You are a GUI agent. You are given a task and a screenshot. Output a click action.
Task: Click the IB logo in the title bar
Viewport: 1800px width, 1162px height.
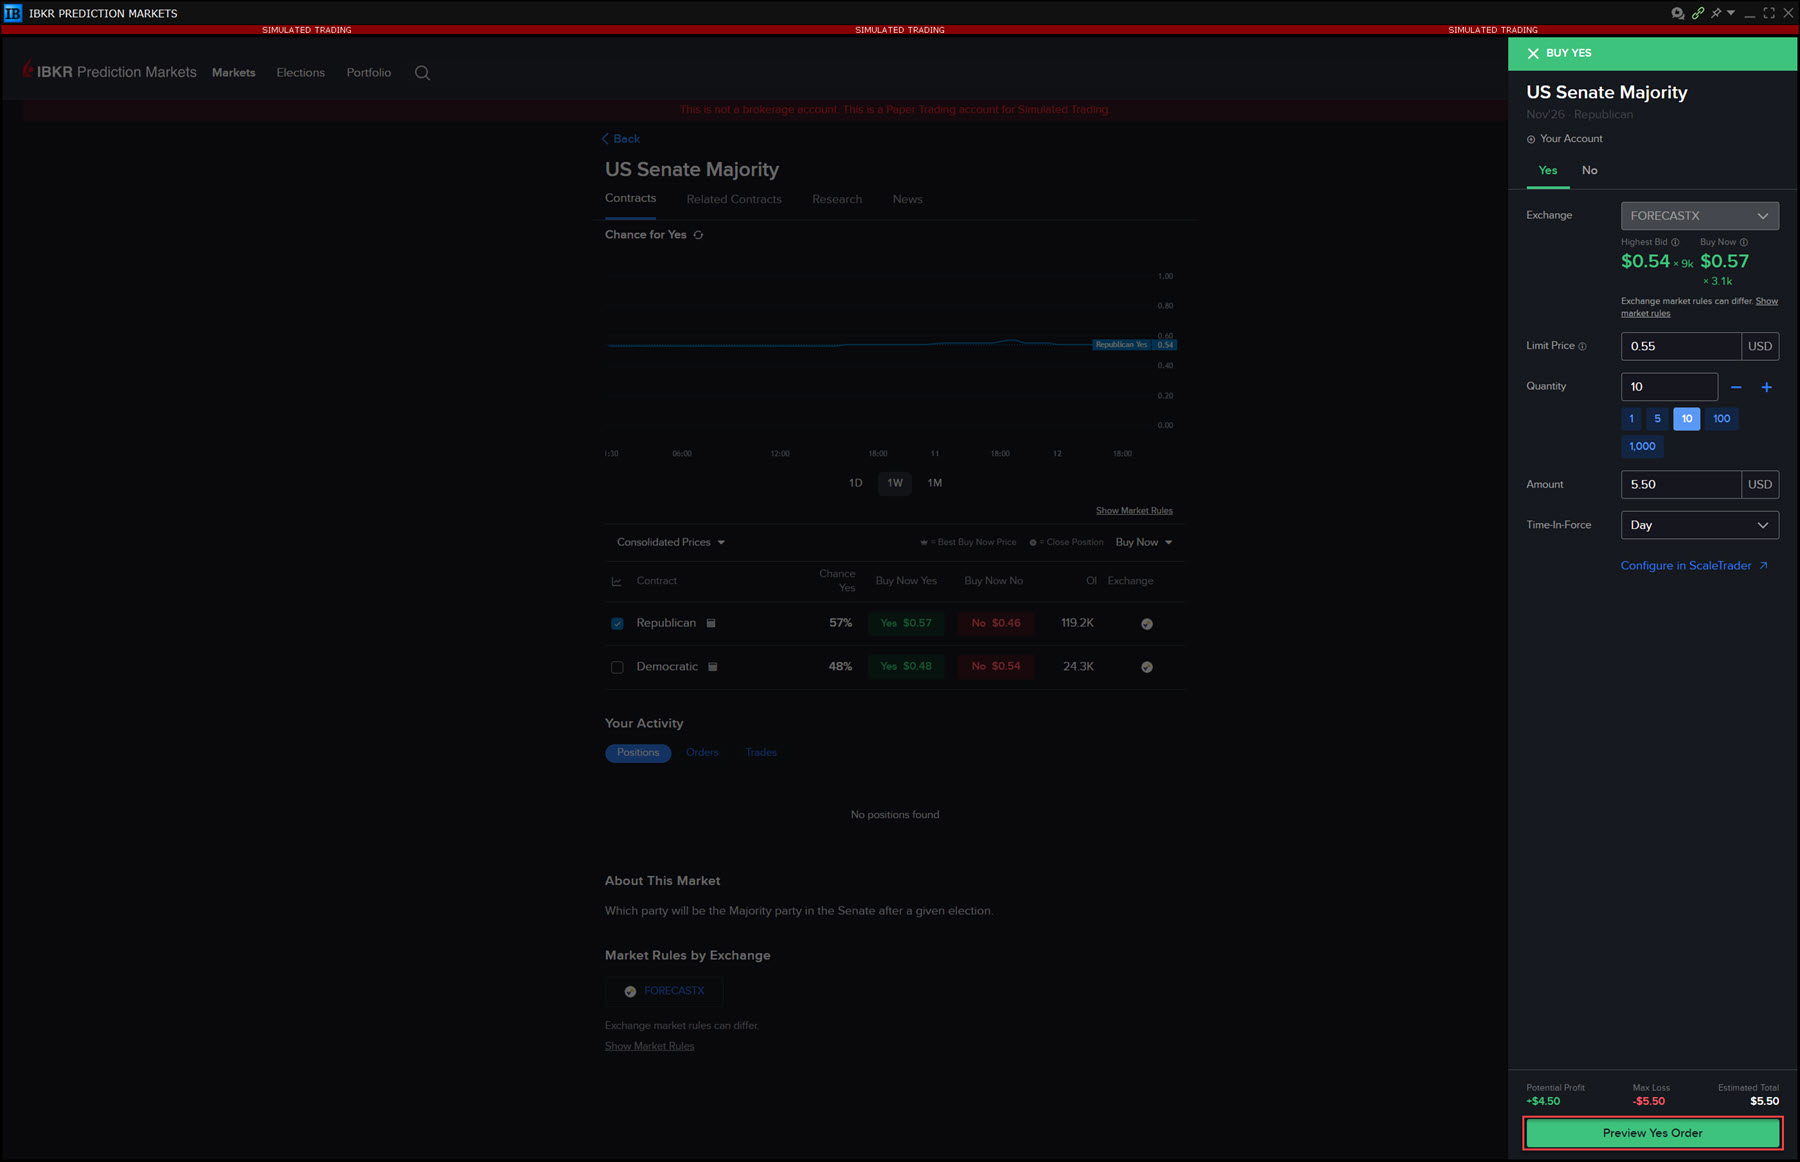pos(13,13)
